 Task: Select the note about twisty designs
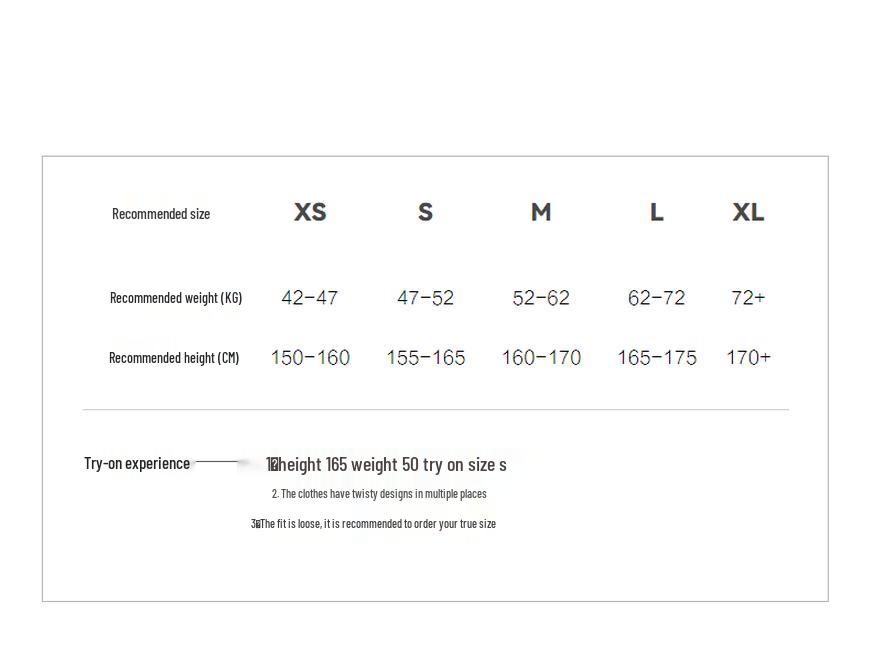[x=379, y=494]
